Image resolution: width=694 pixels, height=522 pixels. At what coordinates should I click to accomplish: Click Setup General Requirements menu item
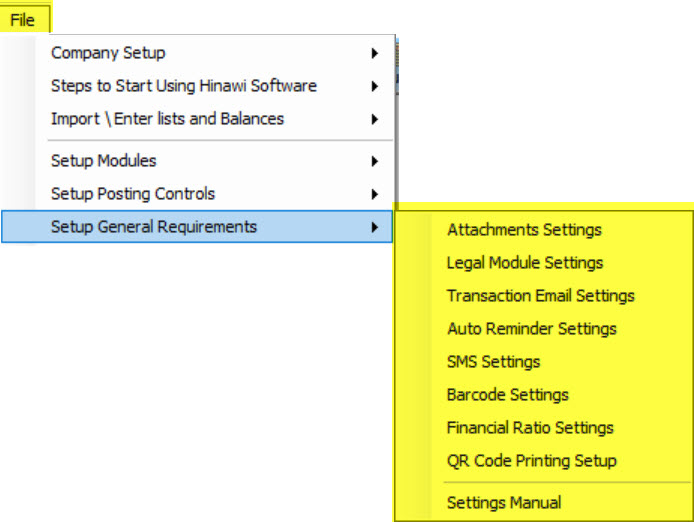point(197,227)
